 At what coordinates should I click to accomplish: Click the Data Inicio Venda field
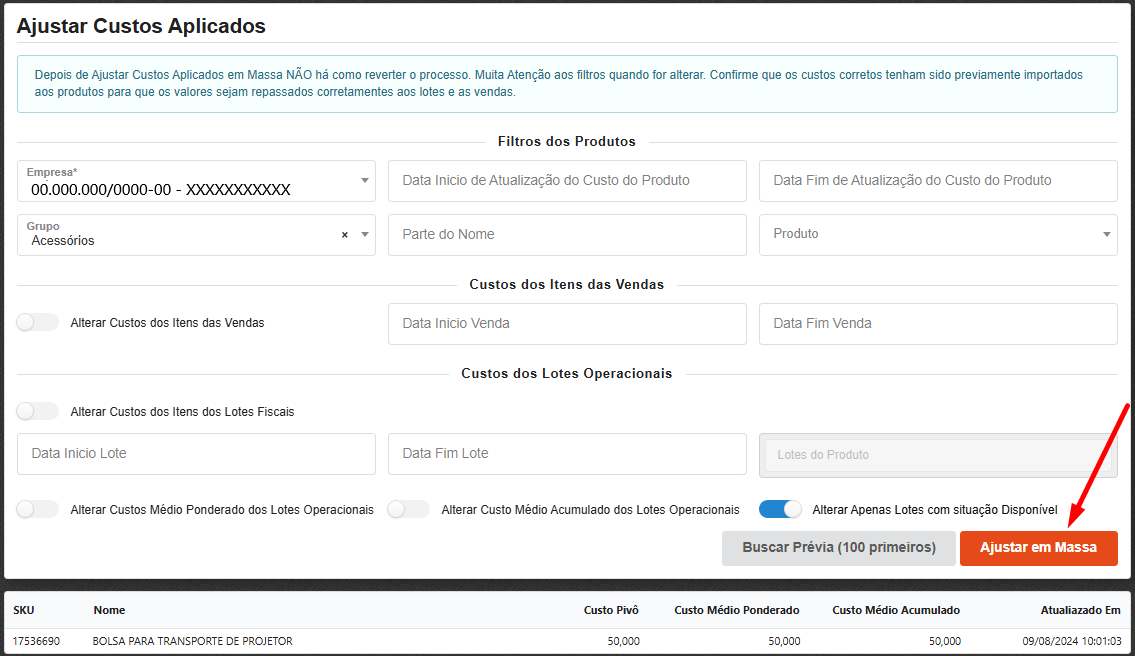click(567, 324)
